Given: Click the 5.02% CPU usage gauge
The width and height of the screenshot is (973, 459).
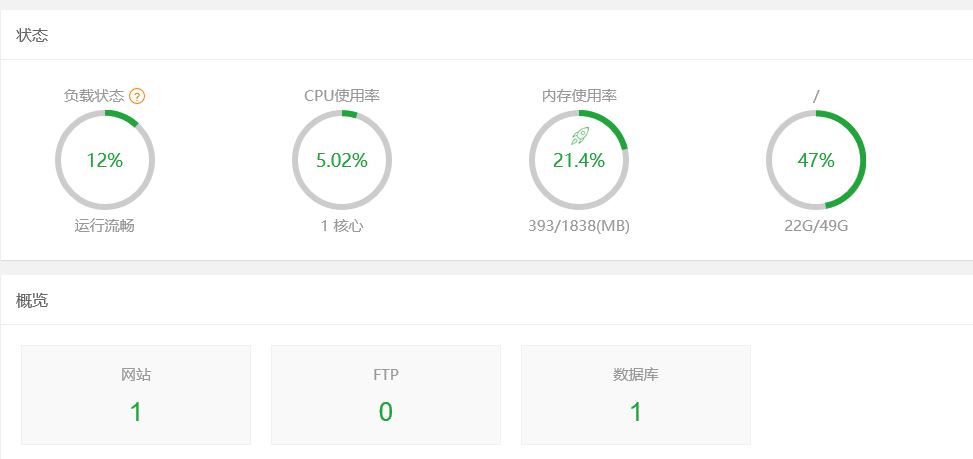Looking at the screenshot, I should [342, 160].
